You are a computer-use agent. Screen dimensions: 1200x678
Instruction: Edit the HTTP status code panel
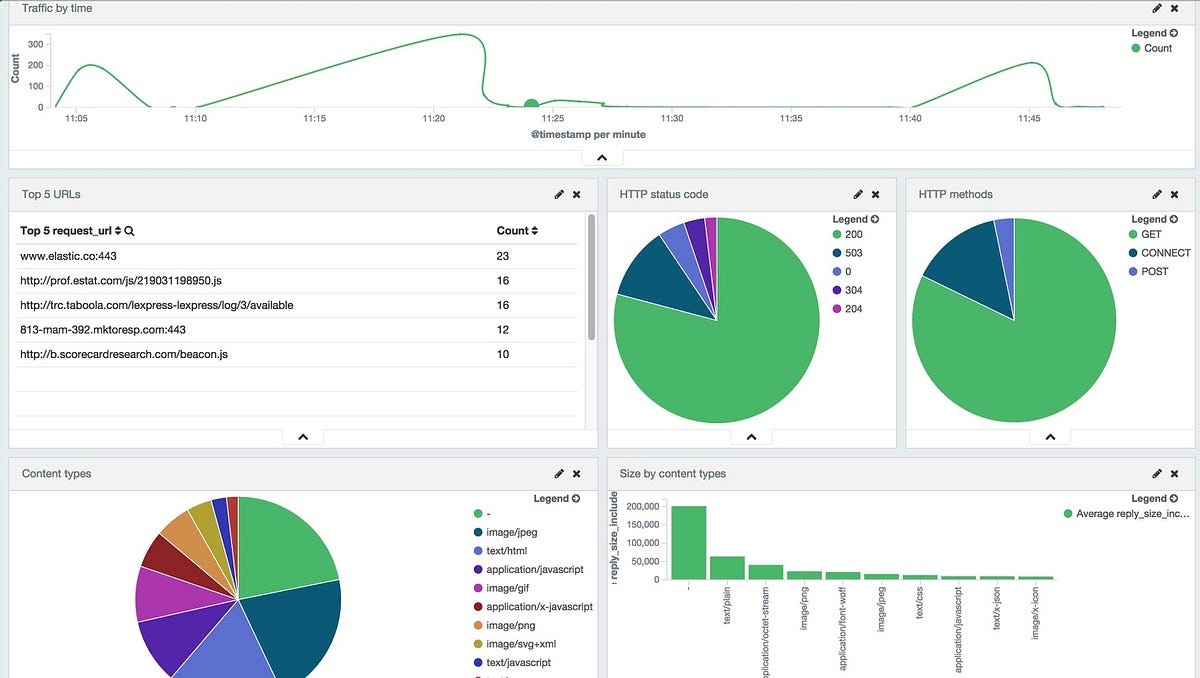858,194
